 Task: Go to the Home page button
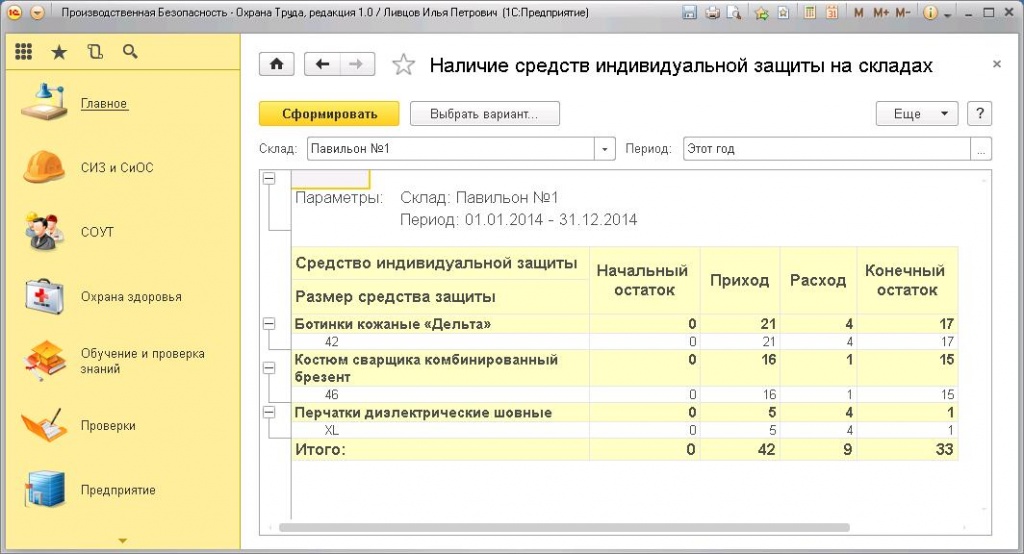click(x=277, y=64)
